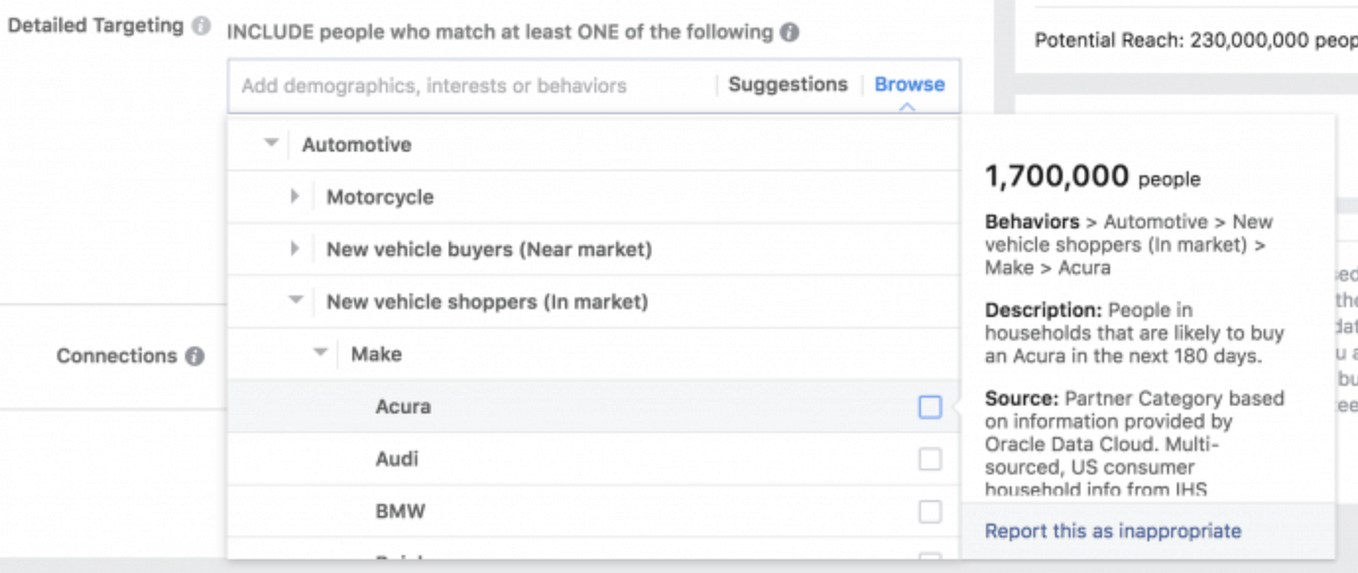Click the Motorcycle category label
The image size is (1358, 573).
(380, 197)
